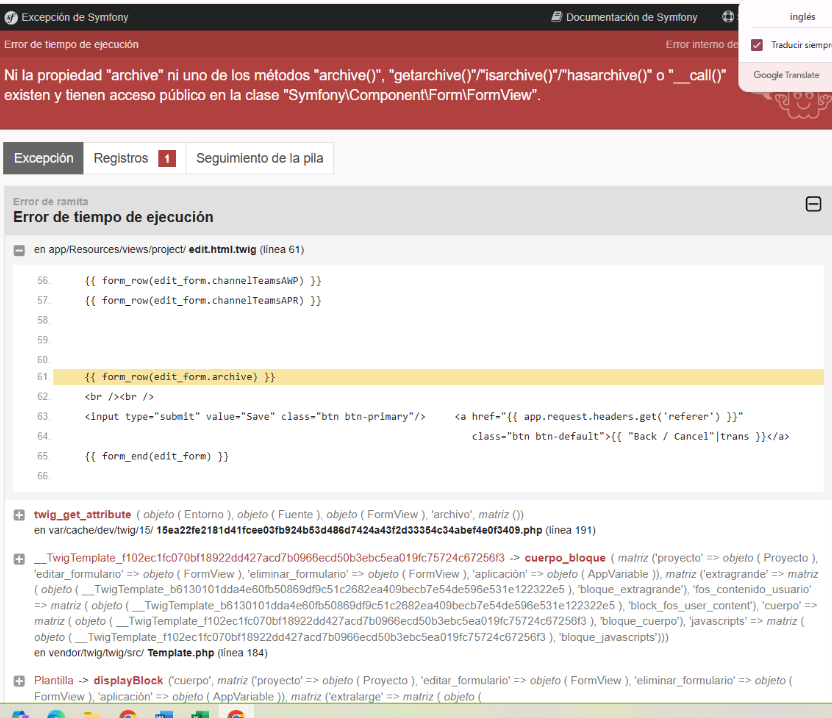This screenshot has height=718, width=832.
Task: Open Excel from the taskbar
Action: [x=200, y=714]
